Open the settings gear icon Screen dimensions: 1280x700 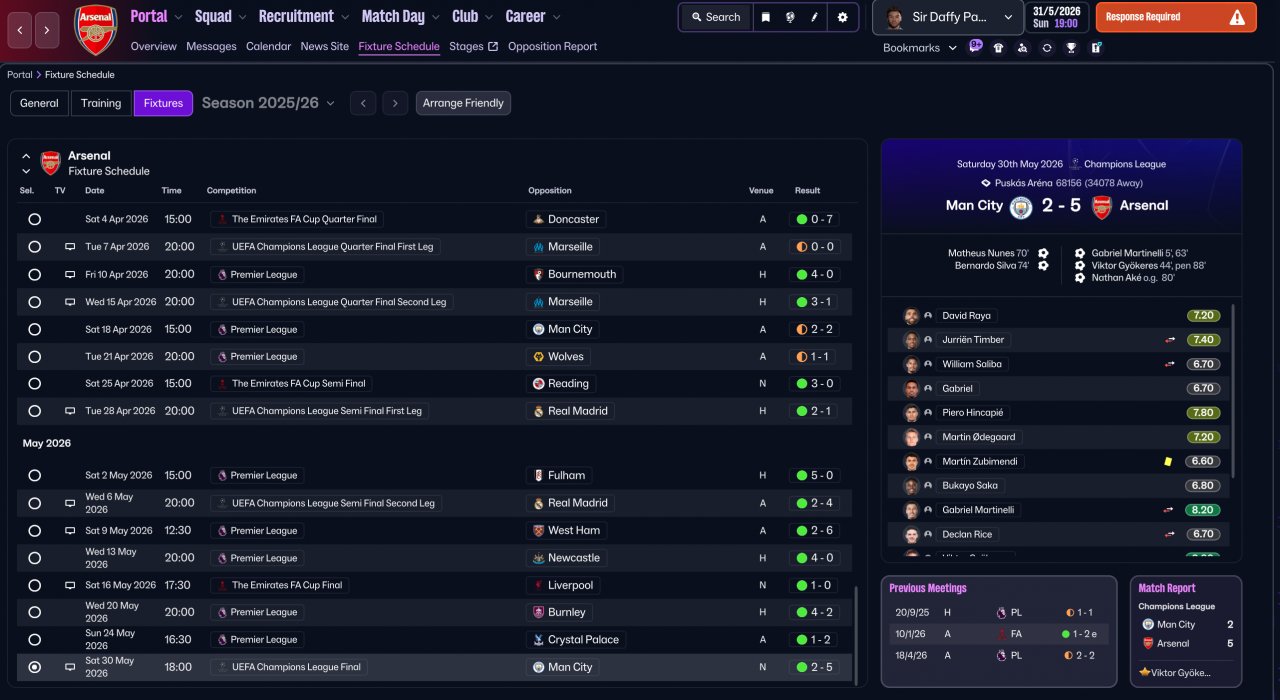(842, 17)
